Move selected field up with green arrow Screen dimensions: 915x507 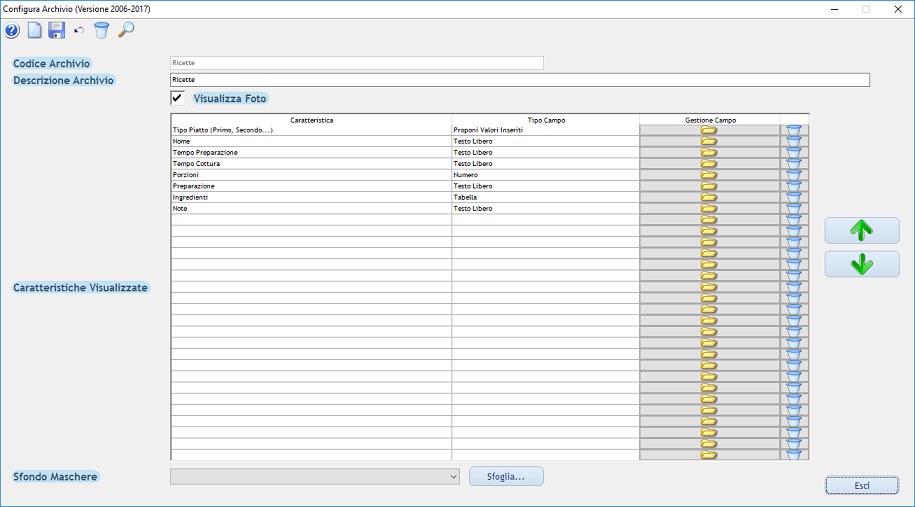click(862, 230)
